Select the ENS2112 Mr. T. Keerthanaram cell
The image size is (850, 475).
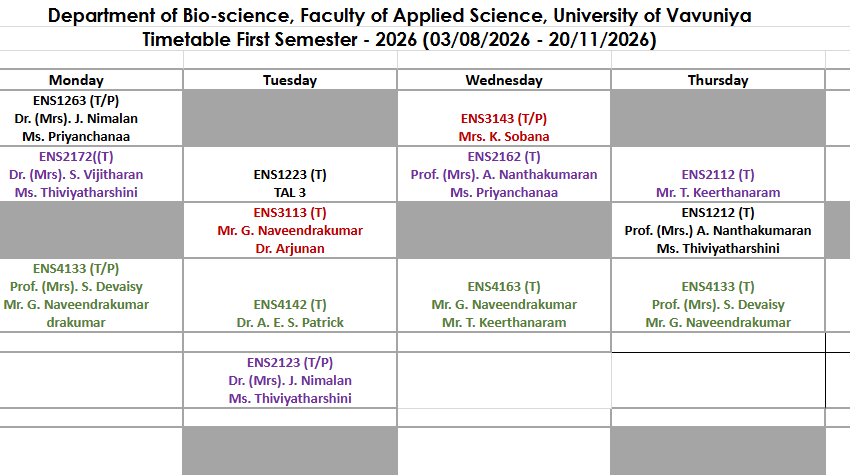tap(718, 174)
